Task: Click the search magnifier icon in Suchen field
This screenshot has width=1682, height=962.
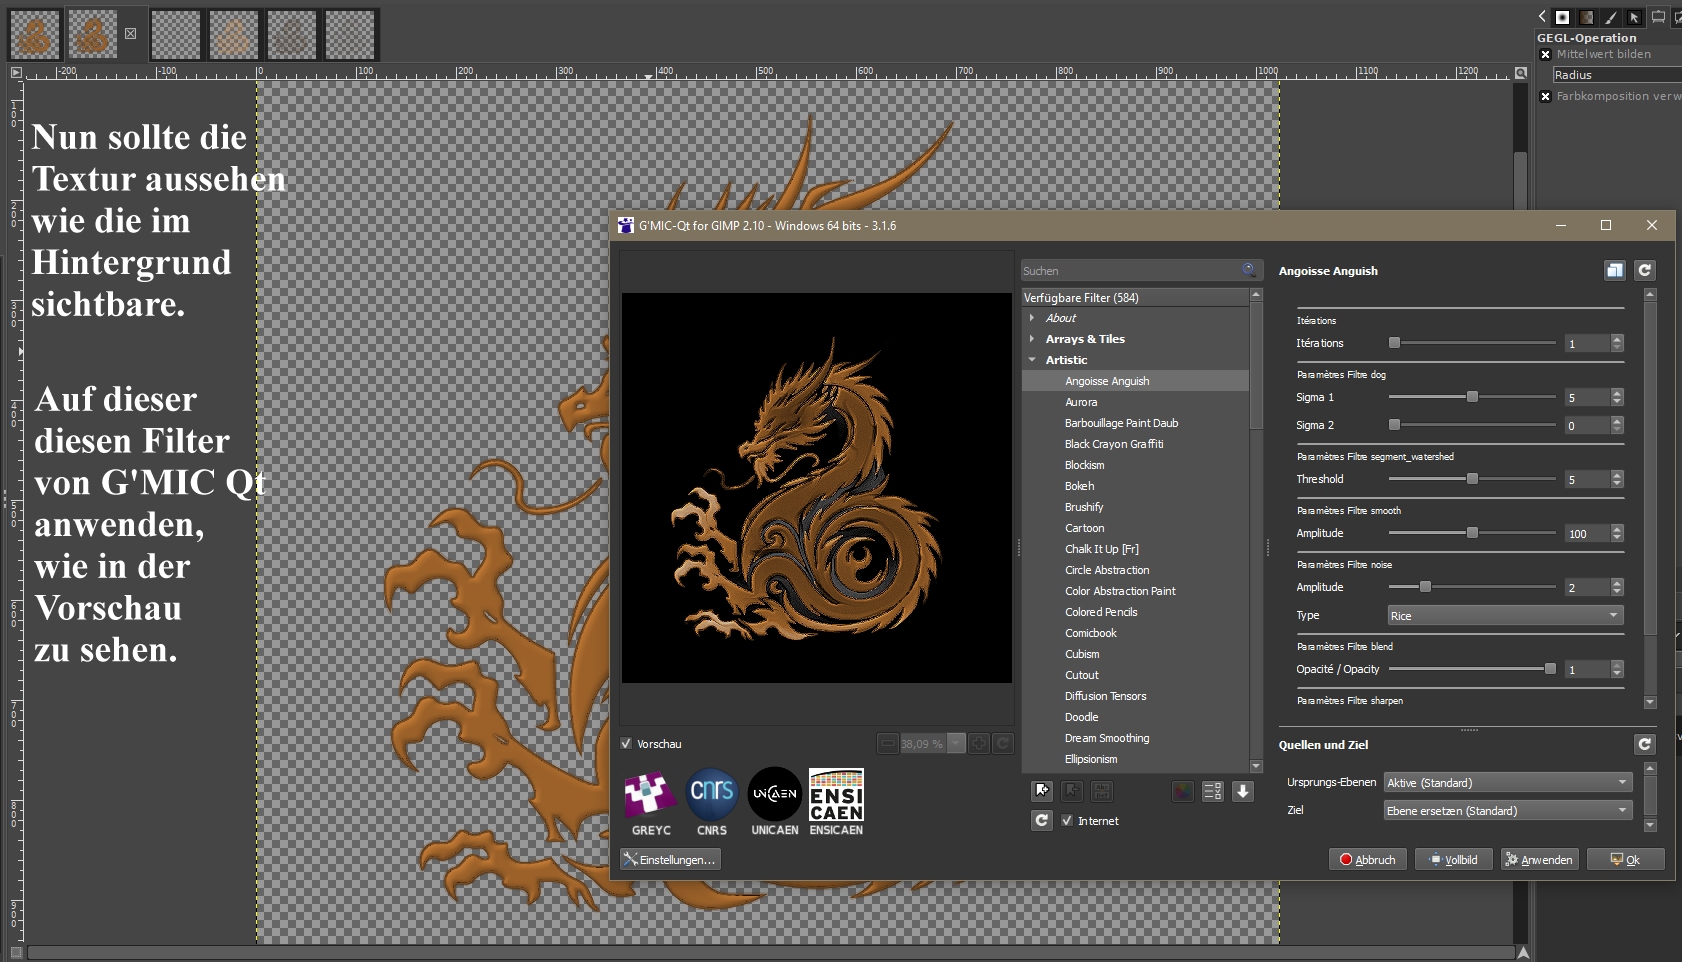Action: [x=1249, y=270]
